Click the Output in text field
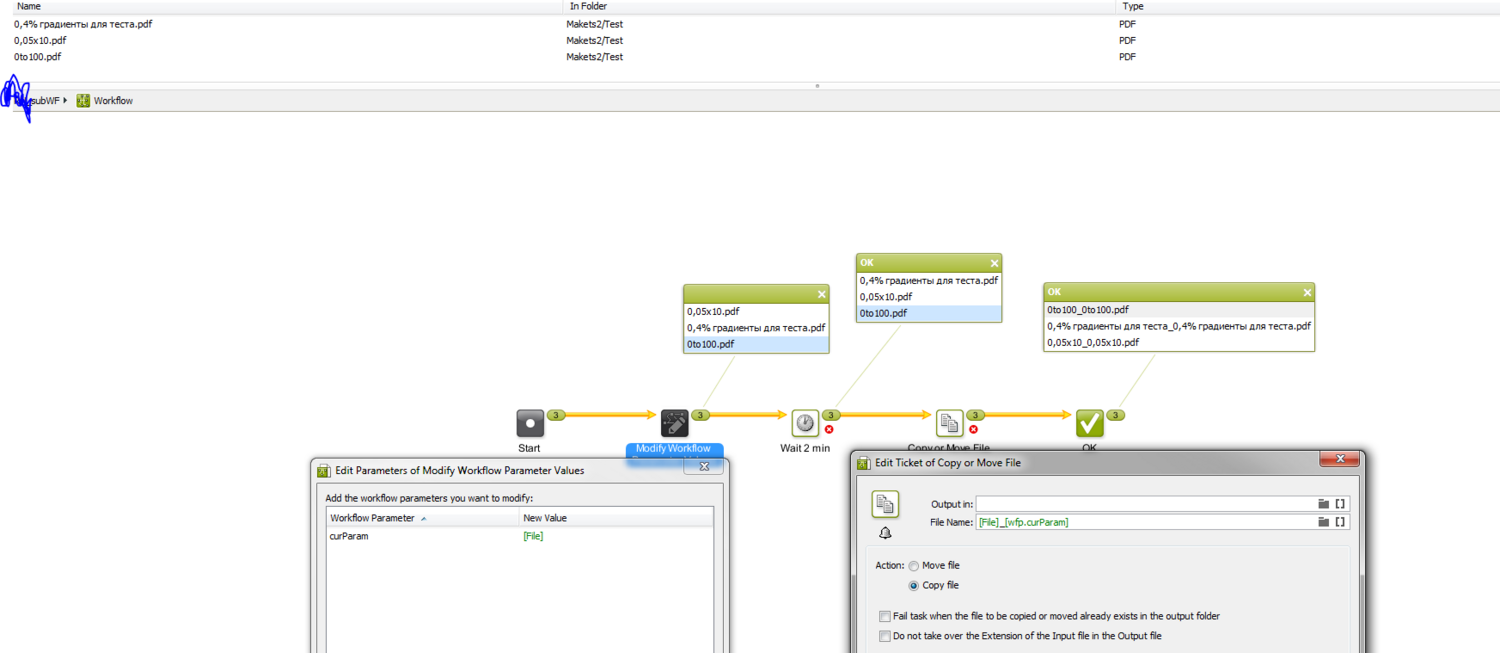Viewport: 1500px width, 653px height. (x=1145, y=504)
